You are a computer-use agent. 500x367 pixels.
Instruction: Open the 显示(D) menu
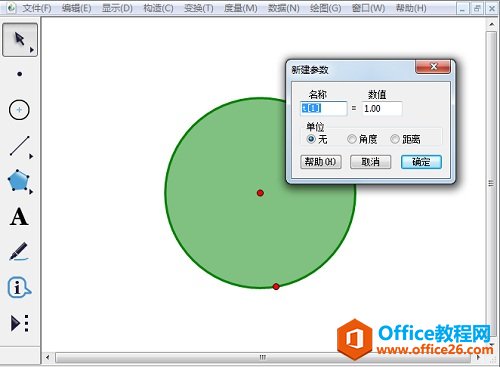(x=117, y=8)
